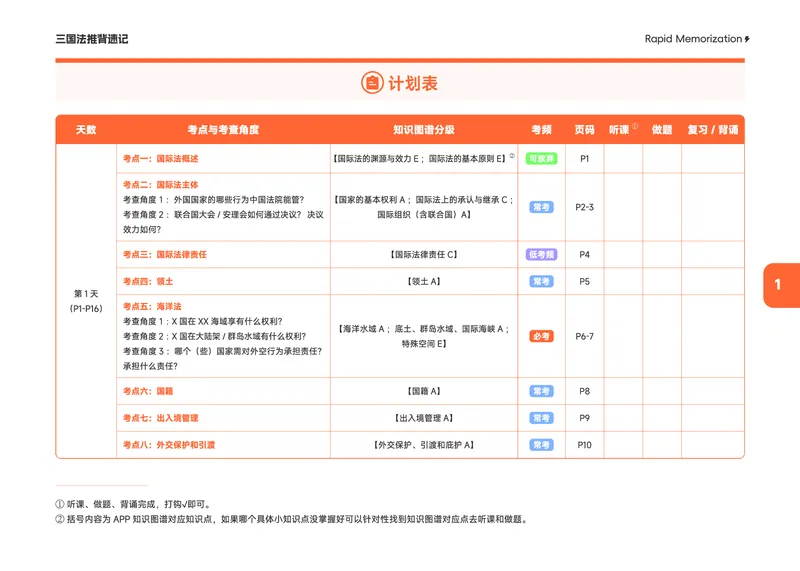
Task: Click the 做题 column header
Action: click(662, 130)
